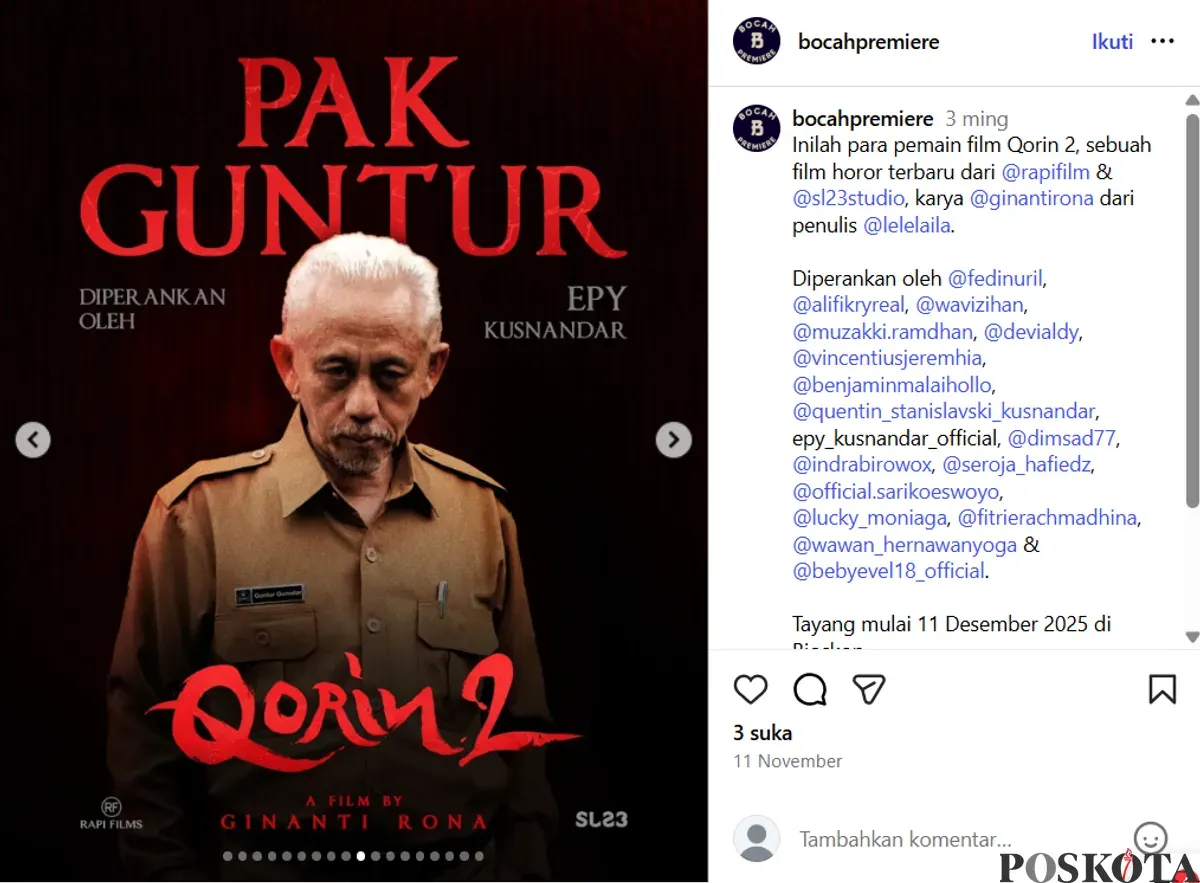Share post using paper plane icon

pos(869,689)
